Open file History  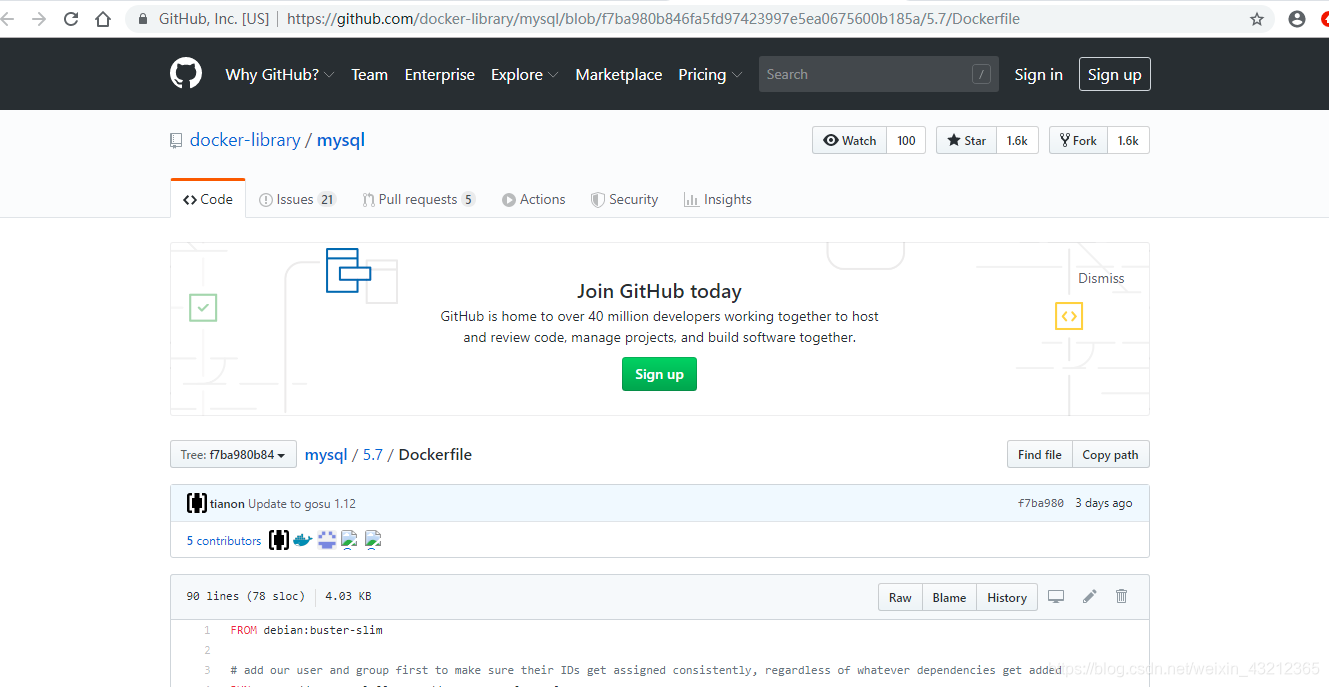click(x=1007, y=597)
